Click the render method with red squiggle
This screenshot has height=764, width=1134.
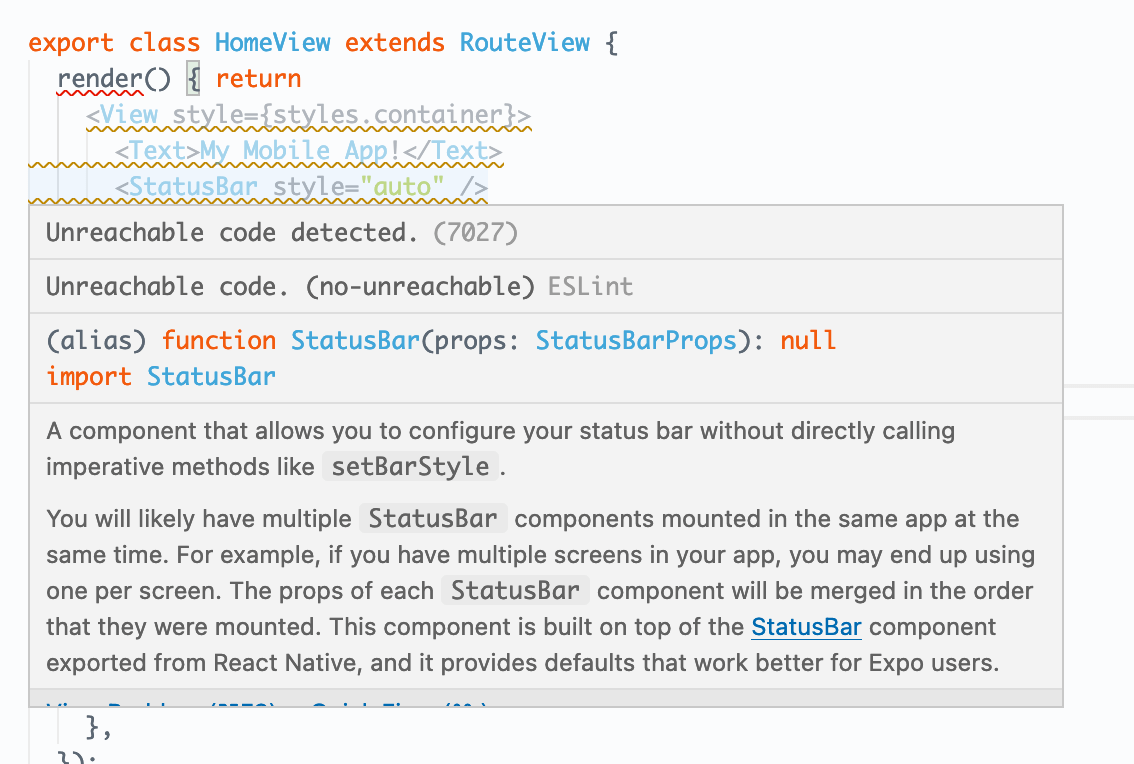100,79
